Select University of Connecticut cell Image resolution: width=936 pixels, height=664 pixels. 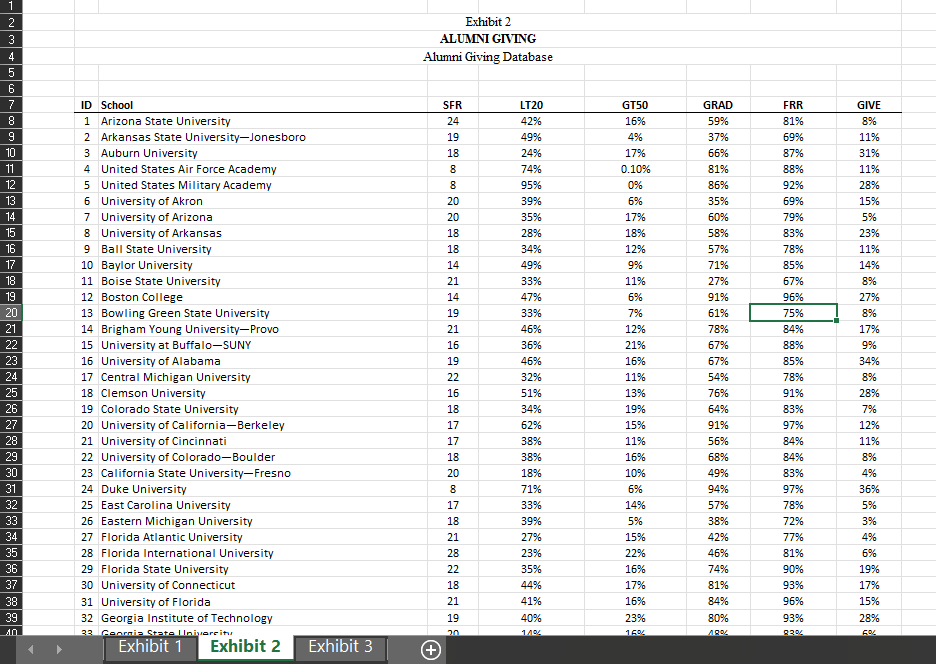click(263, 585)
